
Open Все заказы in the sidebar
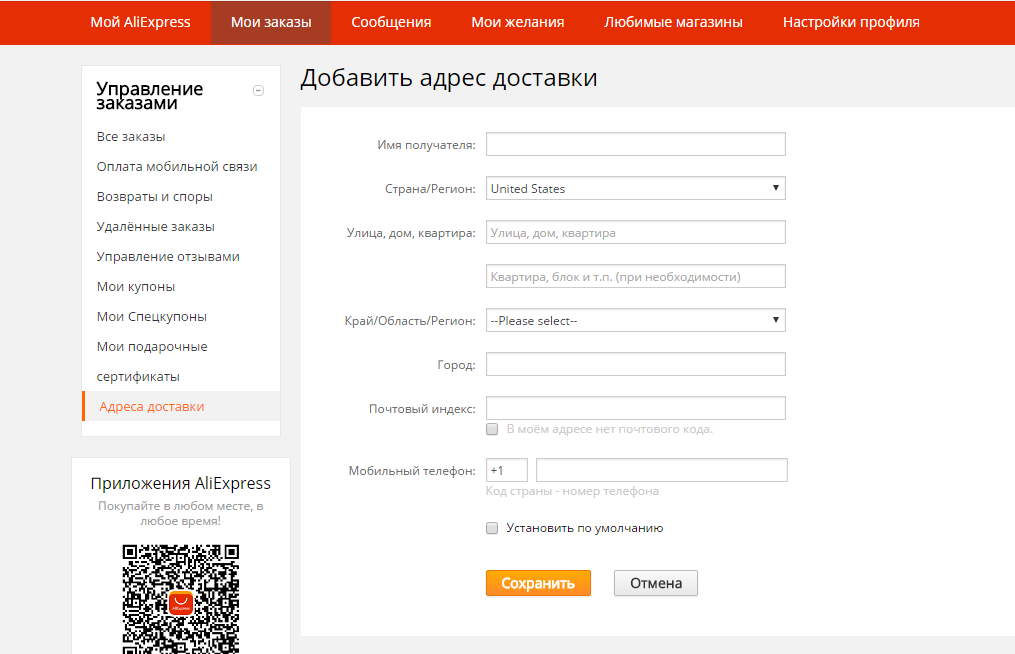point(131,137)
